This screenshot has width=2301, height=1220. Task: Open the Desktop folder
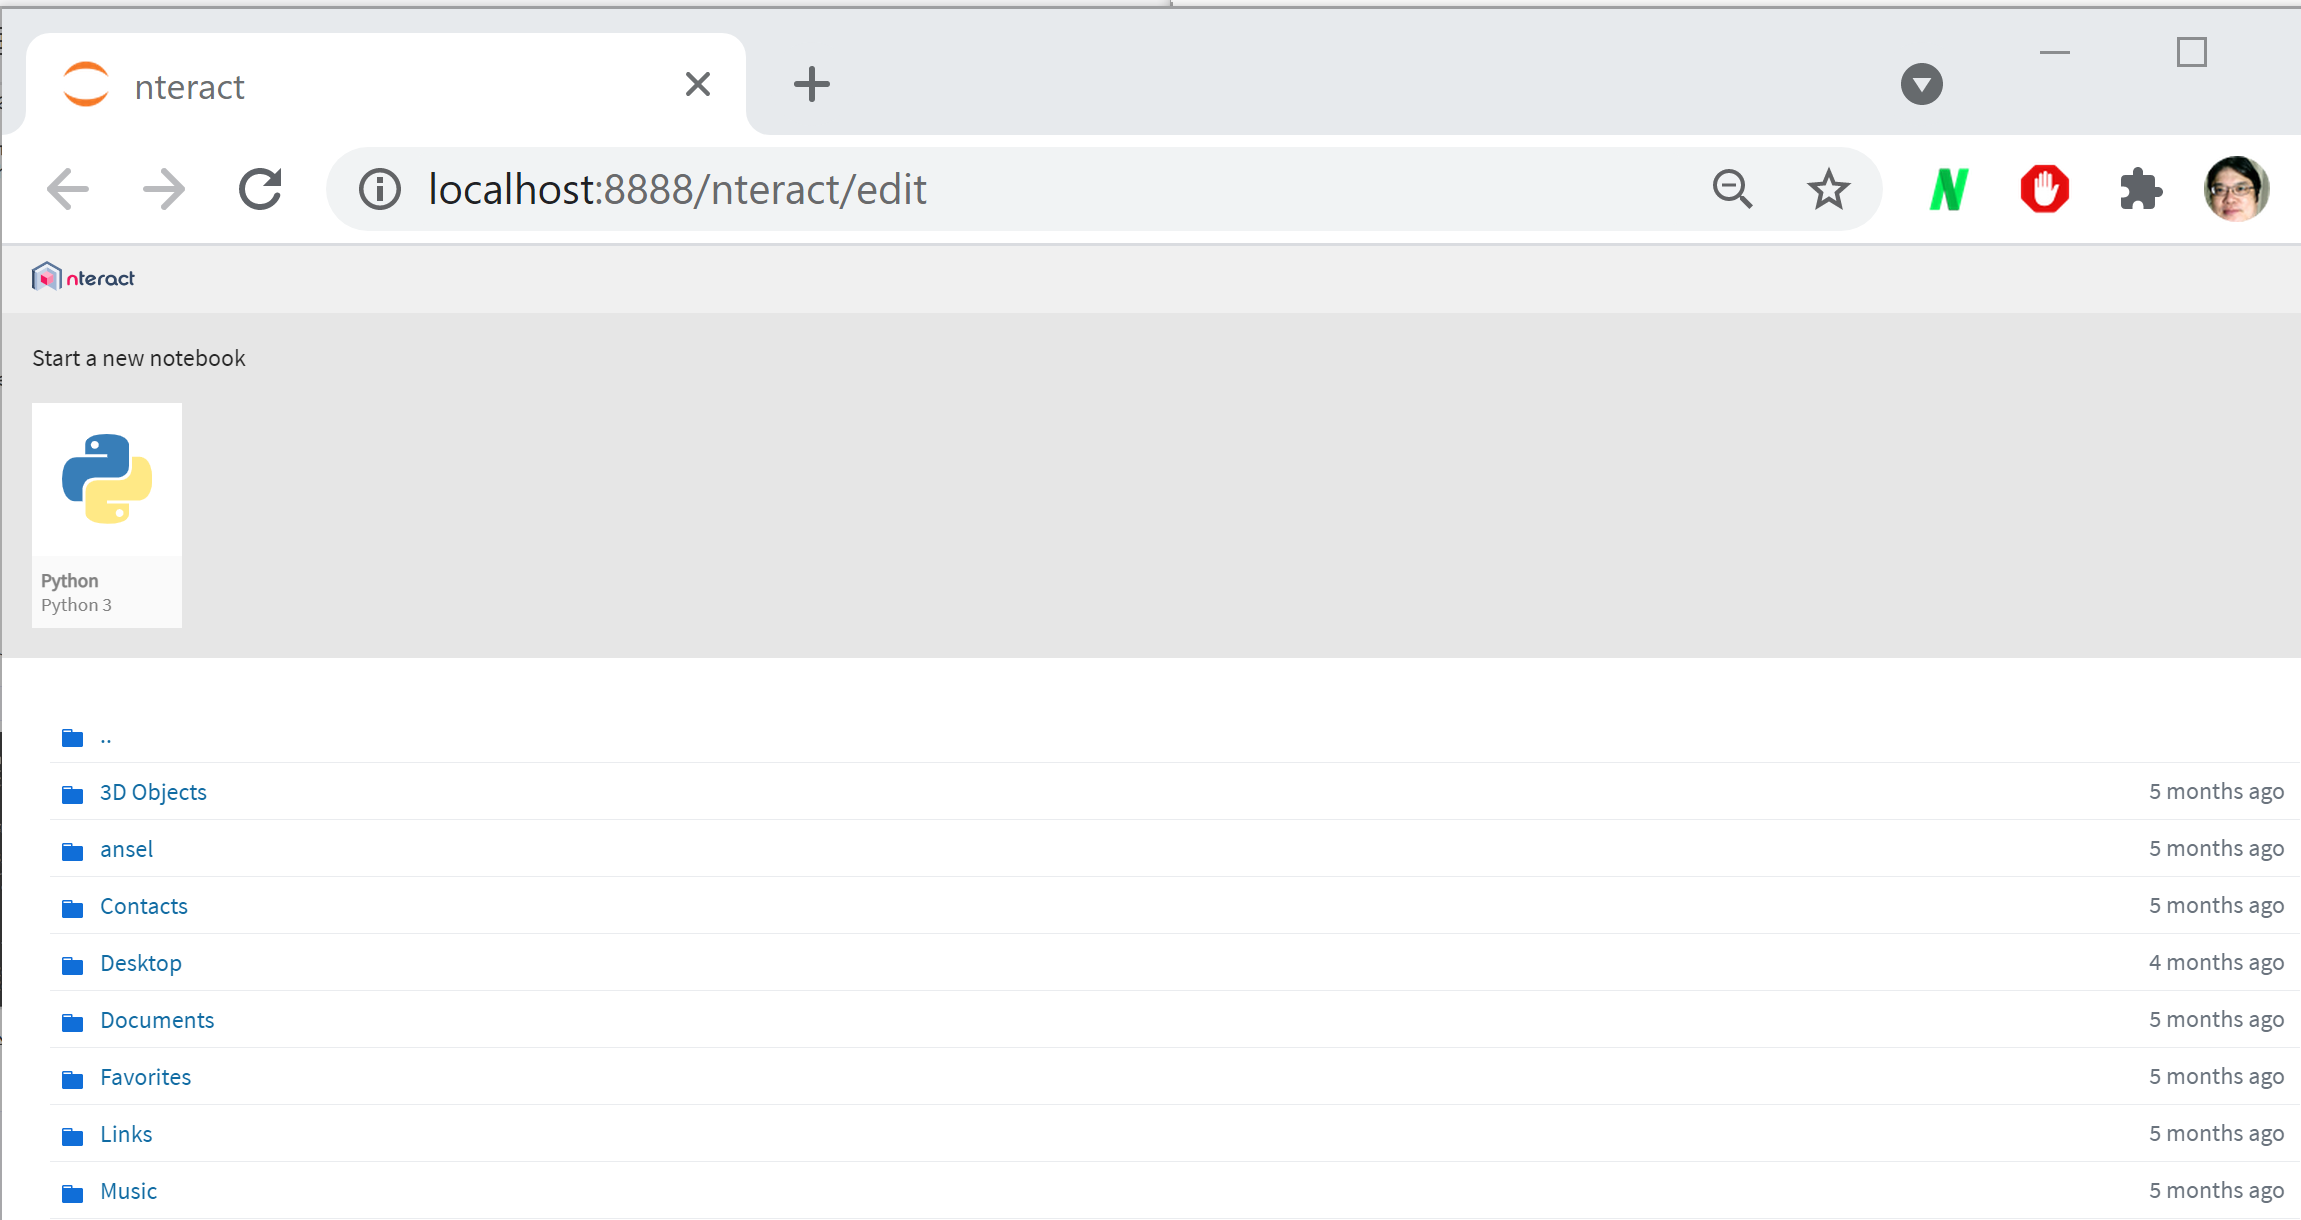click(141, 963)
